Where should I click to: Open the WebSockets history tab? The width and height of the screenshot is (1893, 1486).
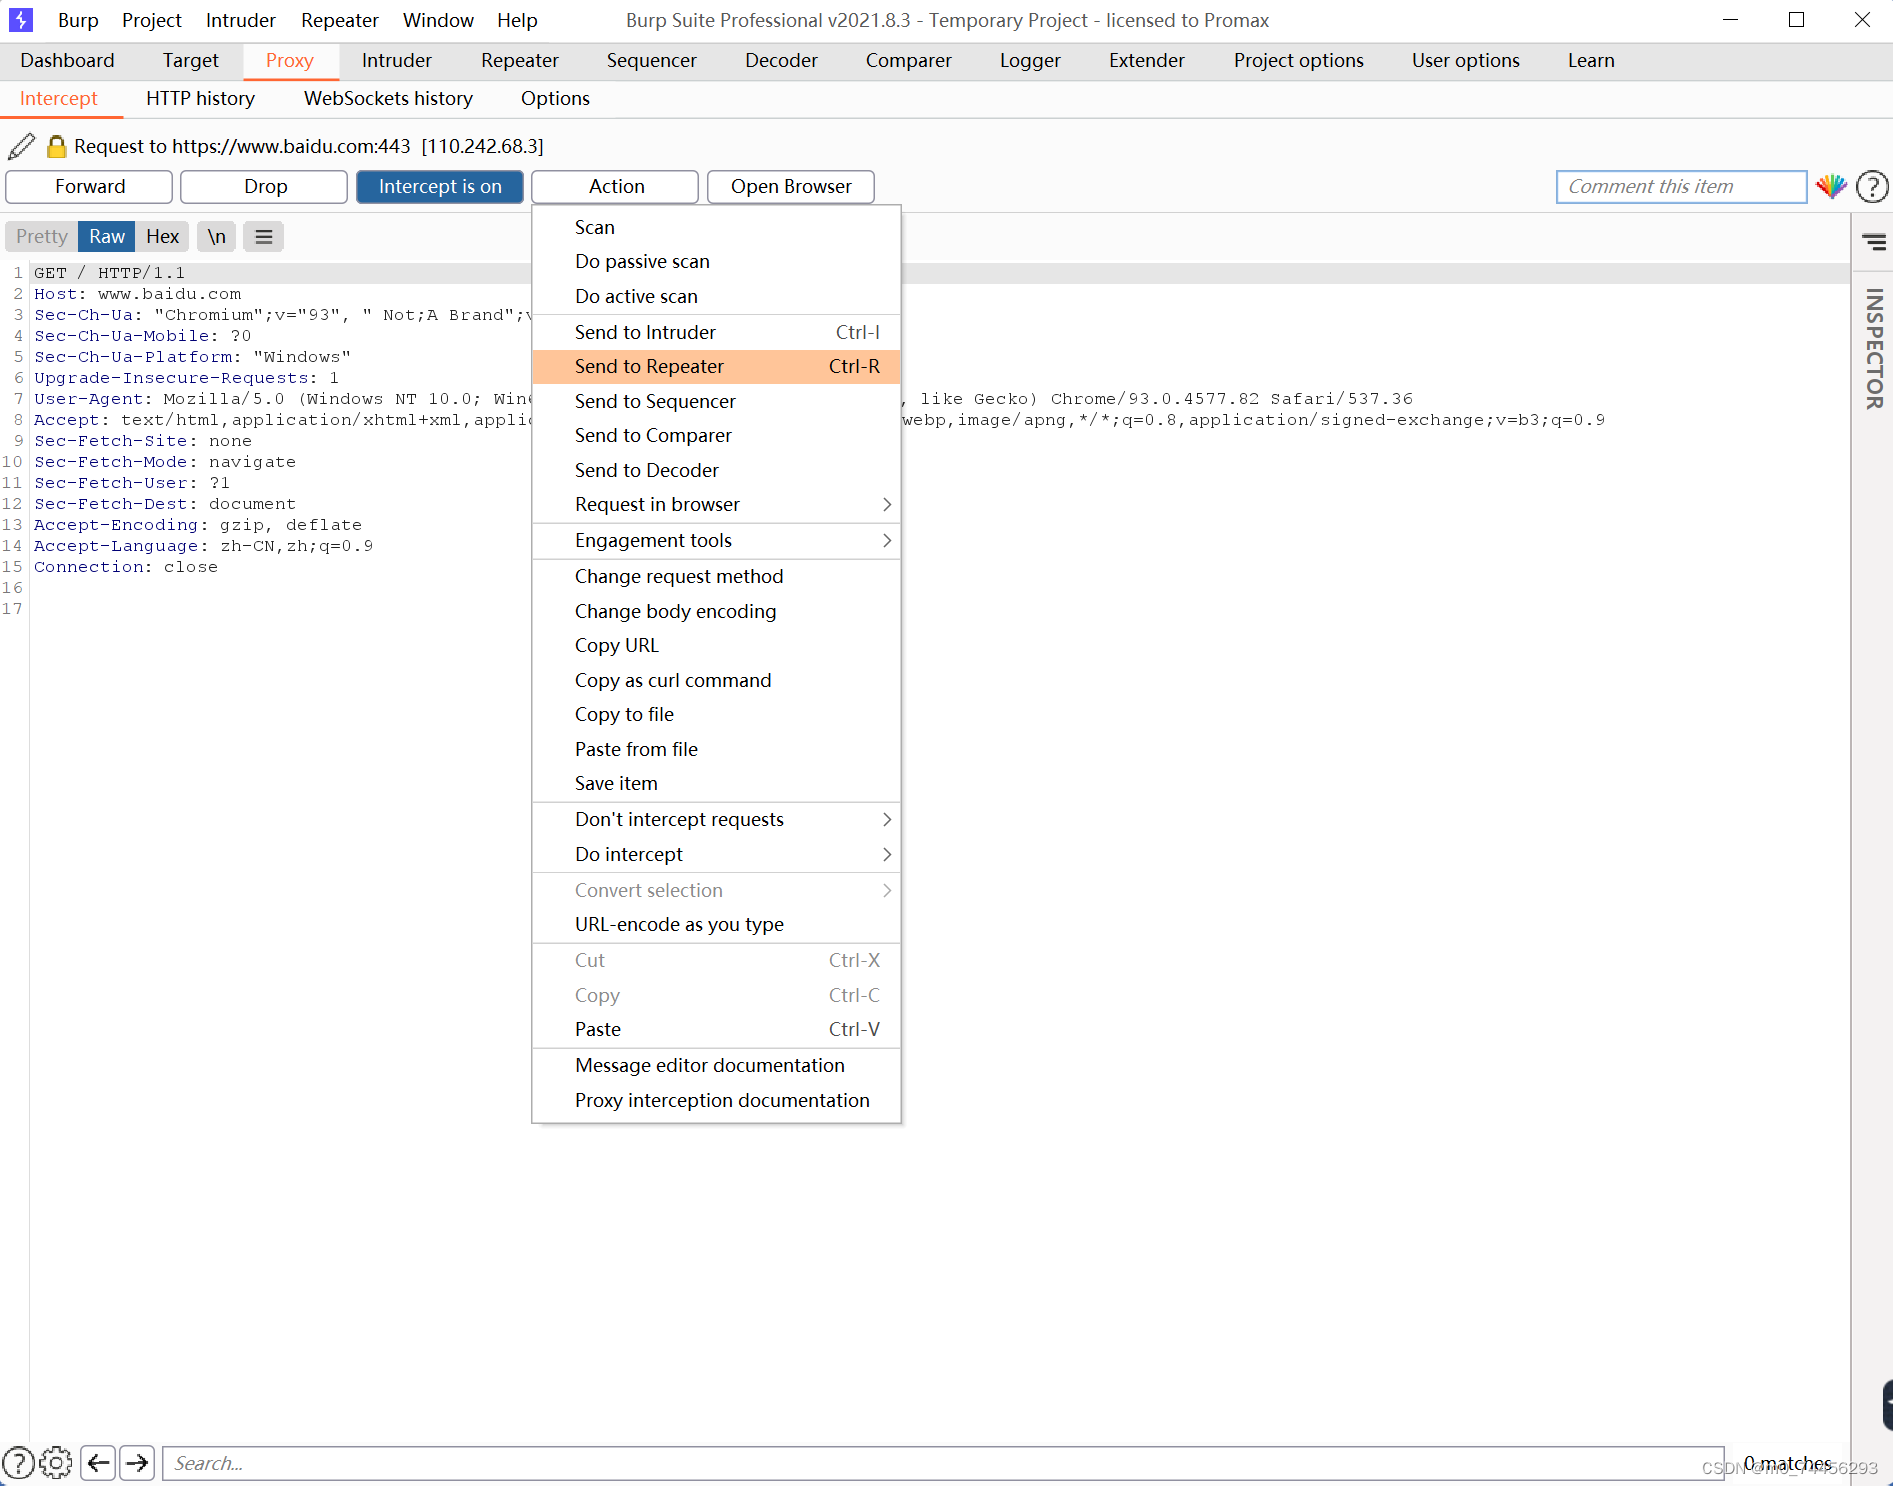click(x=388, y=99)
